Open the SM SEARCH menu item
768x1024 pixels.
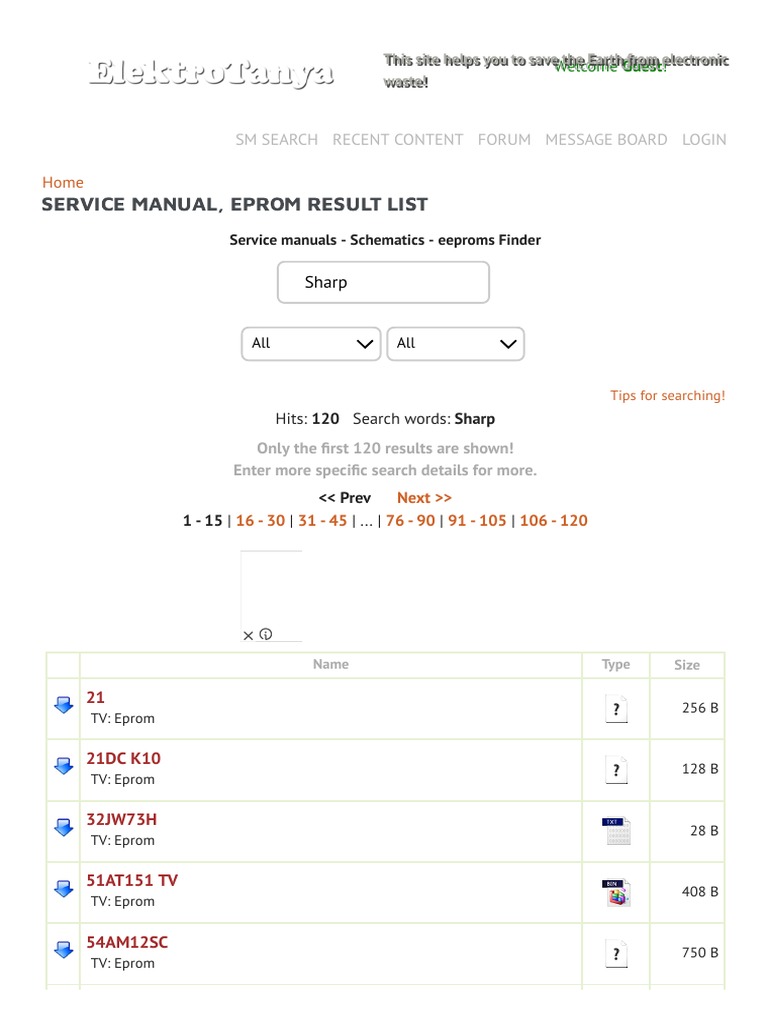click(x=276, y=140)
